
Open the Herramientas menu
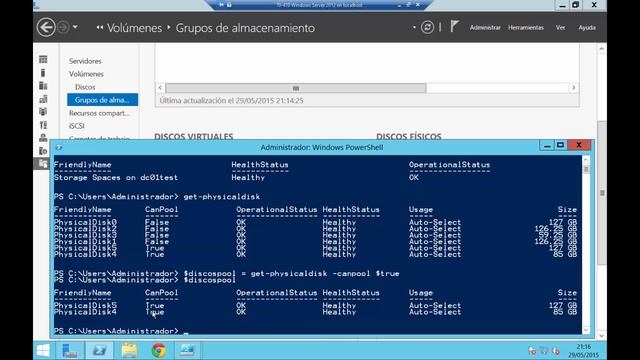(526, 27)
